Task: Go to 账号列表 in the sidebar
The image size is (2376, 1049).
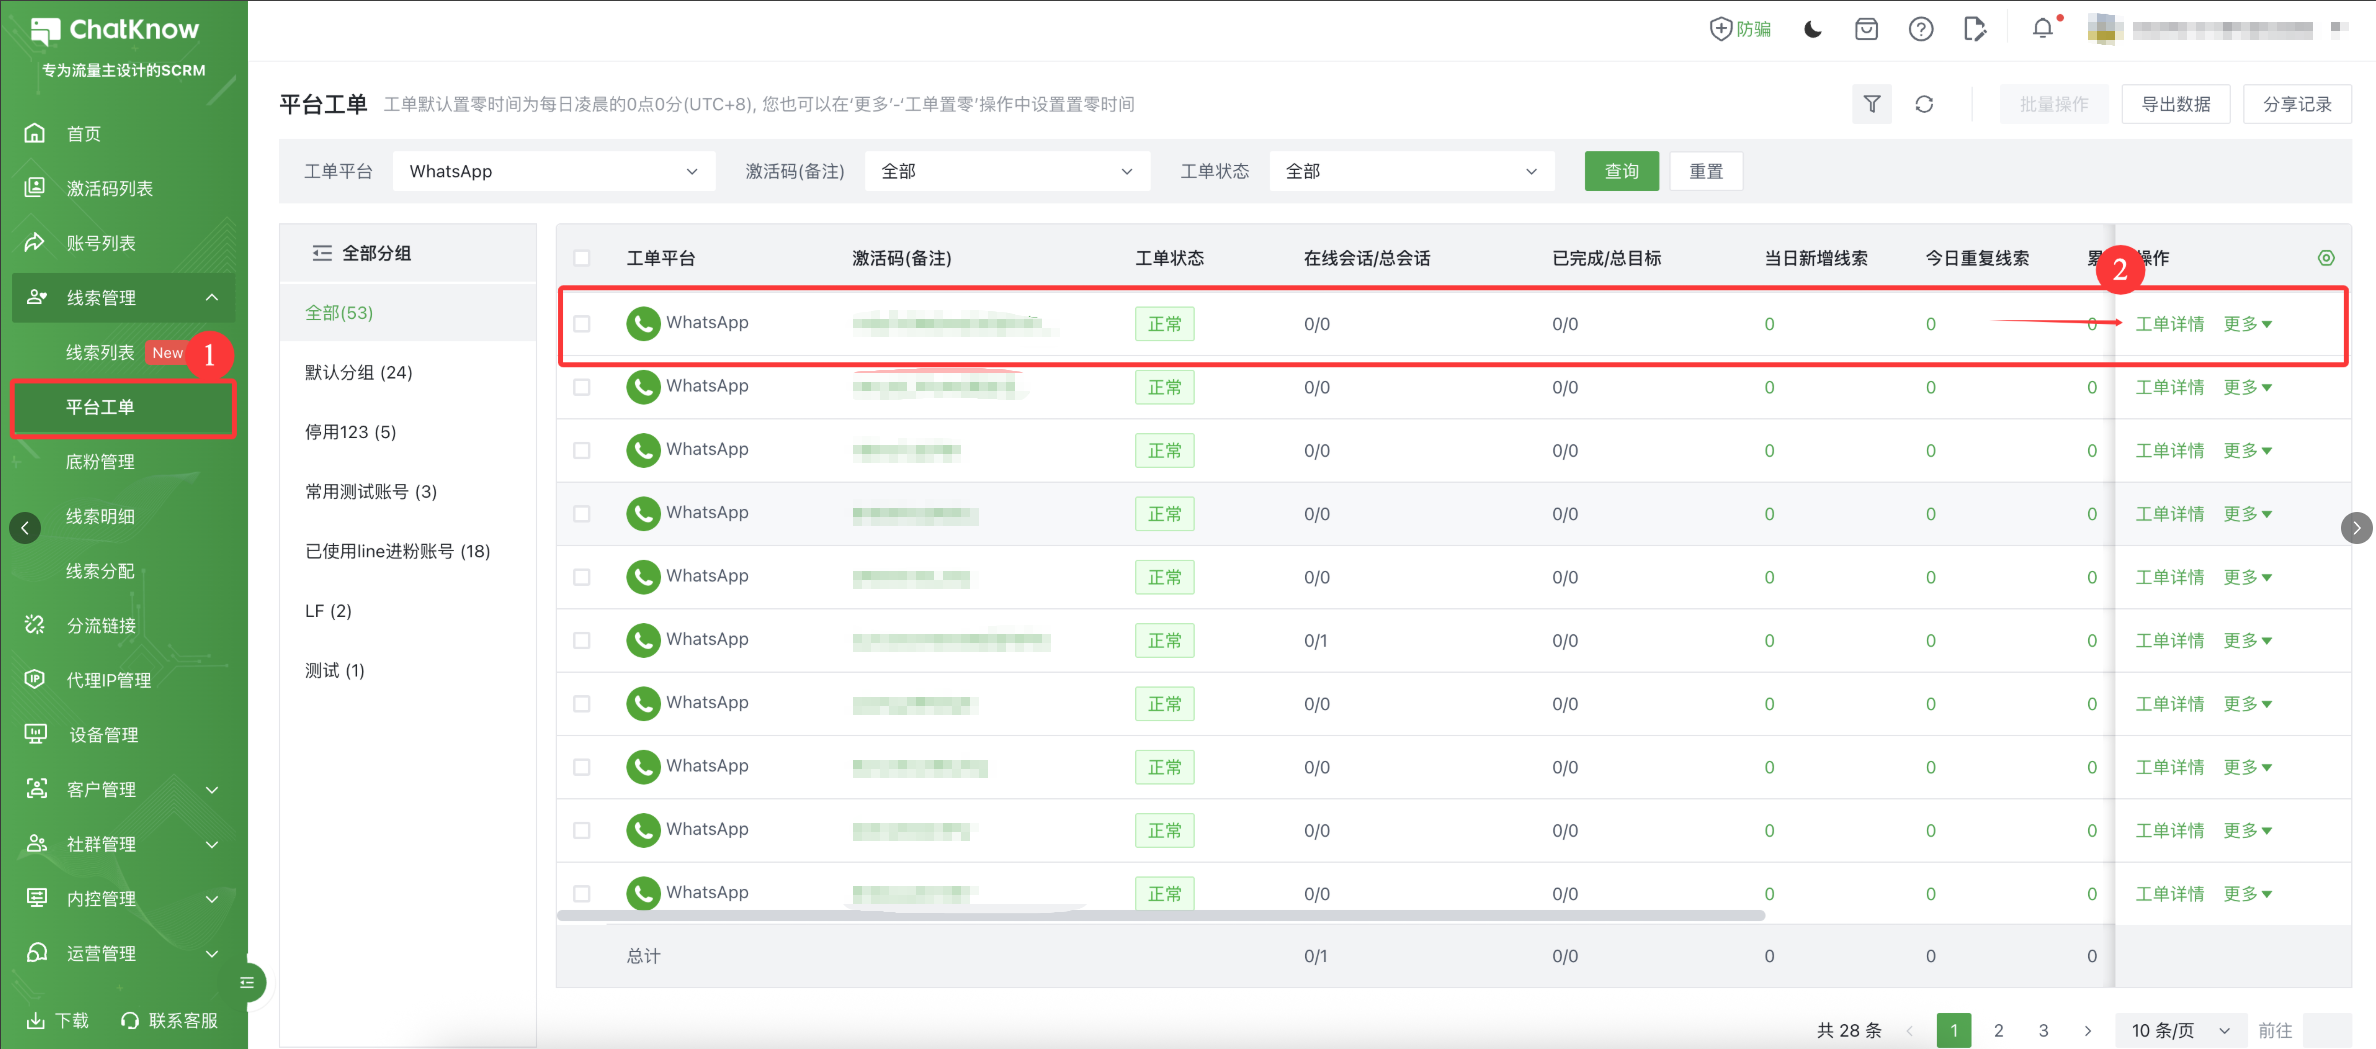Action: pyautogui.click(x=101, y=243)
